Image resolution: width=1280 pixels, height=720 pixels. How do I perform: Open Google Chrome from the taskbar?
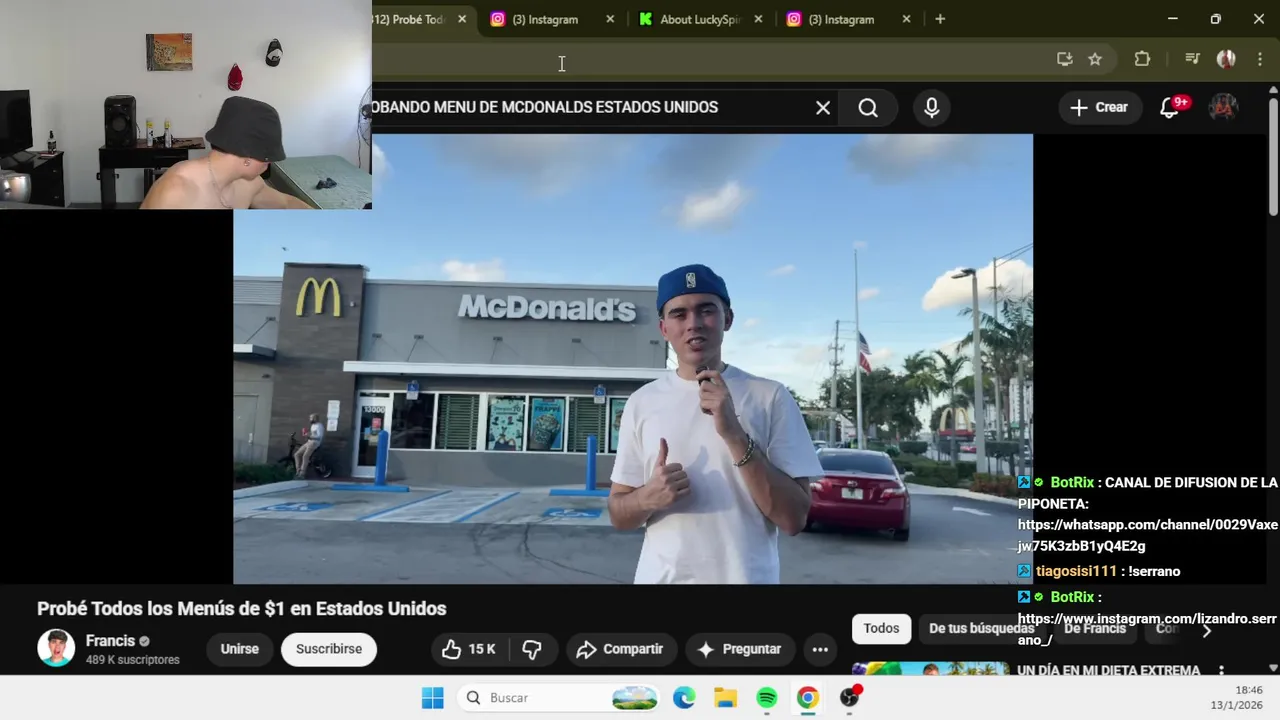[x=807, y=698]
